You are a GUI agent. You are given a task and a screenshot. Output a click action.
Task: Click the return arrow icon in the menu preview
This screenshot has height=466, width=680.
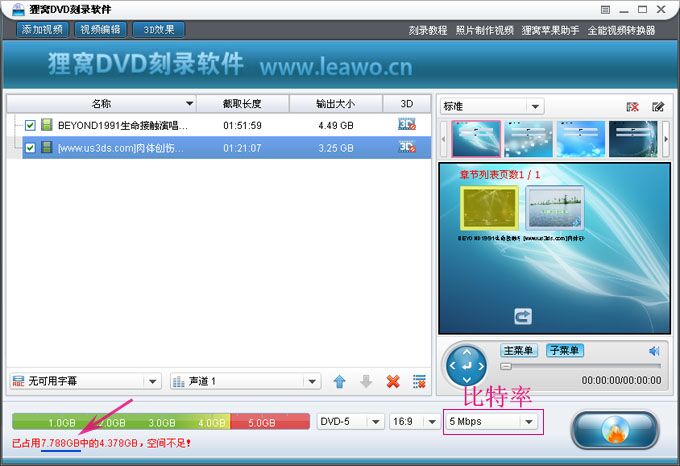[x=523, y=316]
